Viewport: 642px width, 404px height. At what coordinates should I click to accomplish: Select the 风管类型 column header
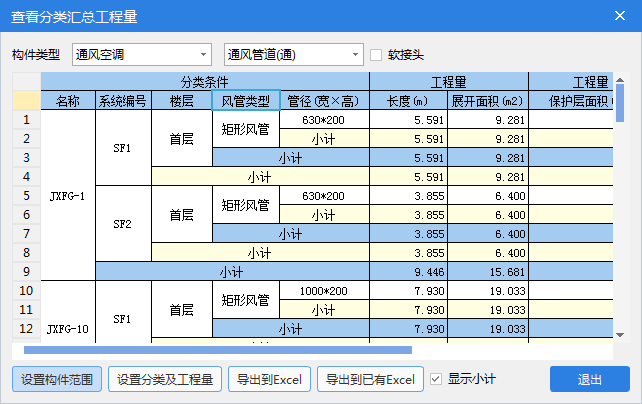(245, 101)
